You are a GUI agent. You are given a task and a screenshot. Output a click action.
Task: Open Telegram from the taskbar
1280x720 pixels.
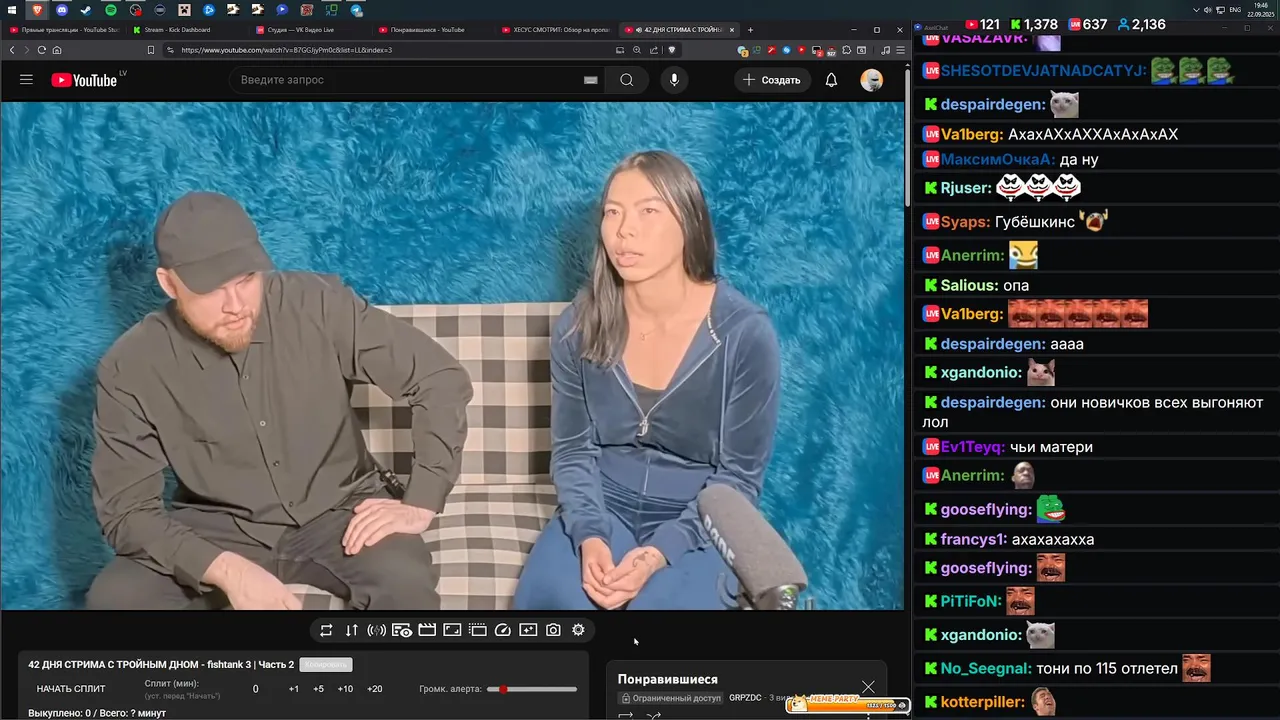357,10
